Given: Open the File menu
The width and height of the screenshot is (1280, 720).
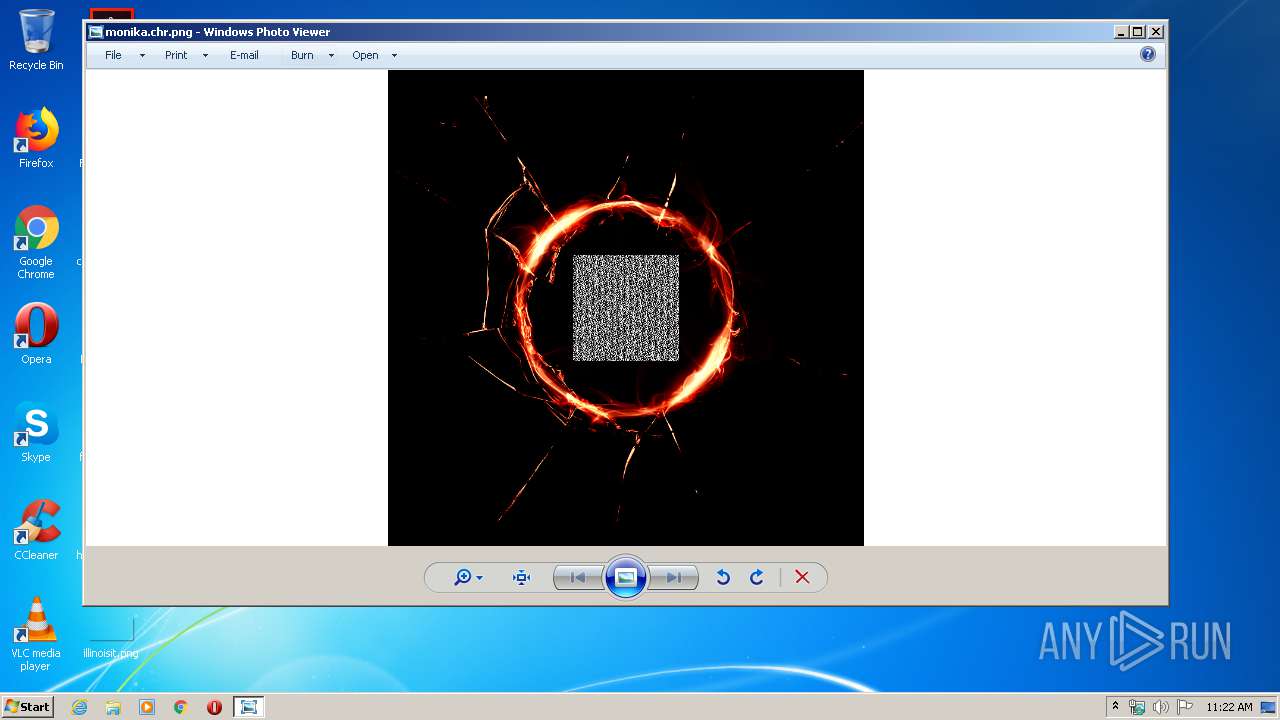Looking at the screenshot, I should click(113, 55).
